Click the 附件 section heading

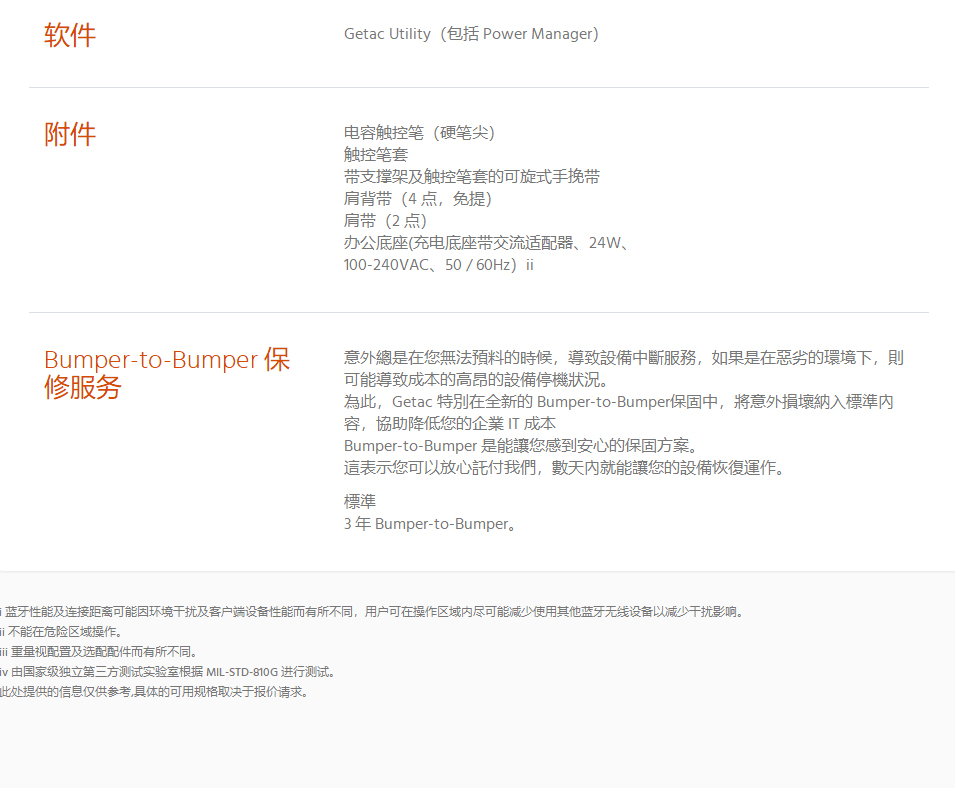coord(69,135)
